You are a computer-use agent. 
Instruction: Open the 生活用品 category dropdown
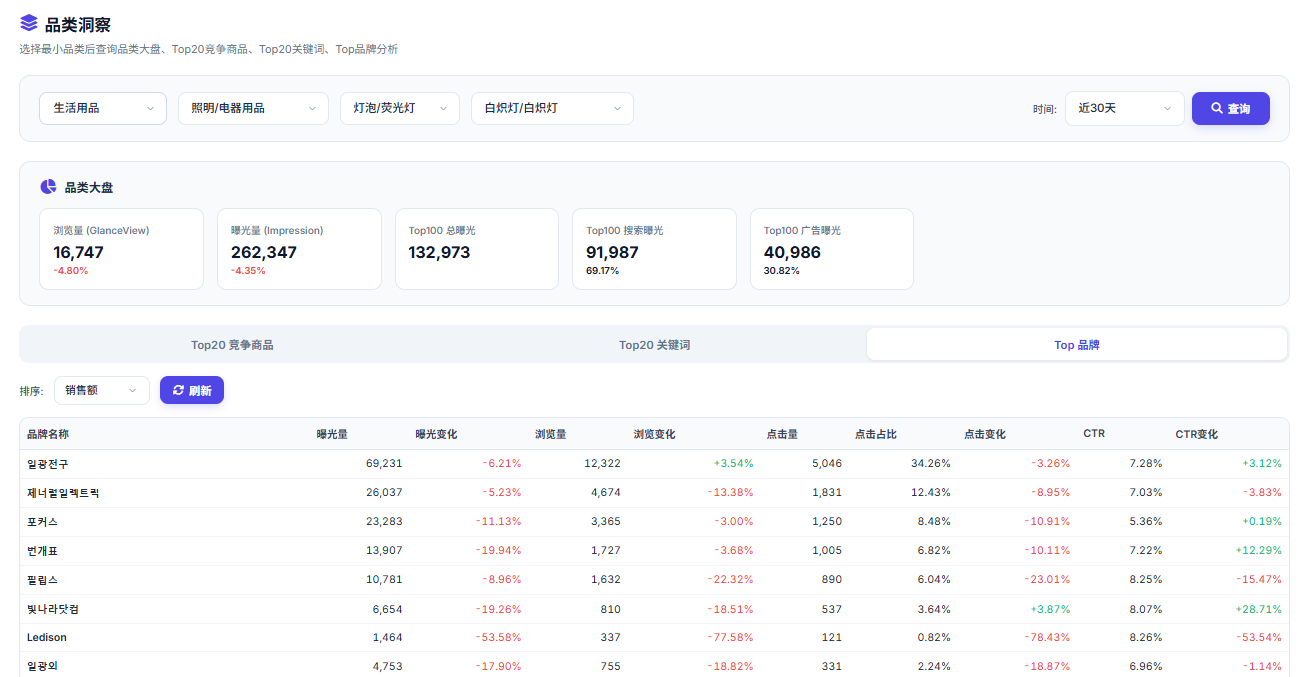103,108
